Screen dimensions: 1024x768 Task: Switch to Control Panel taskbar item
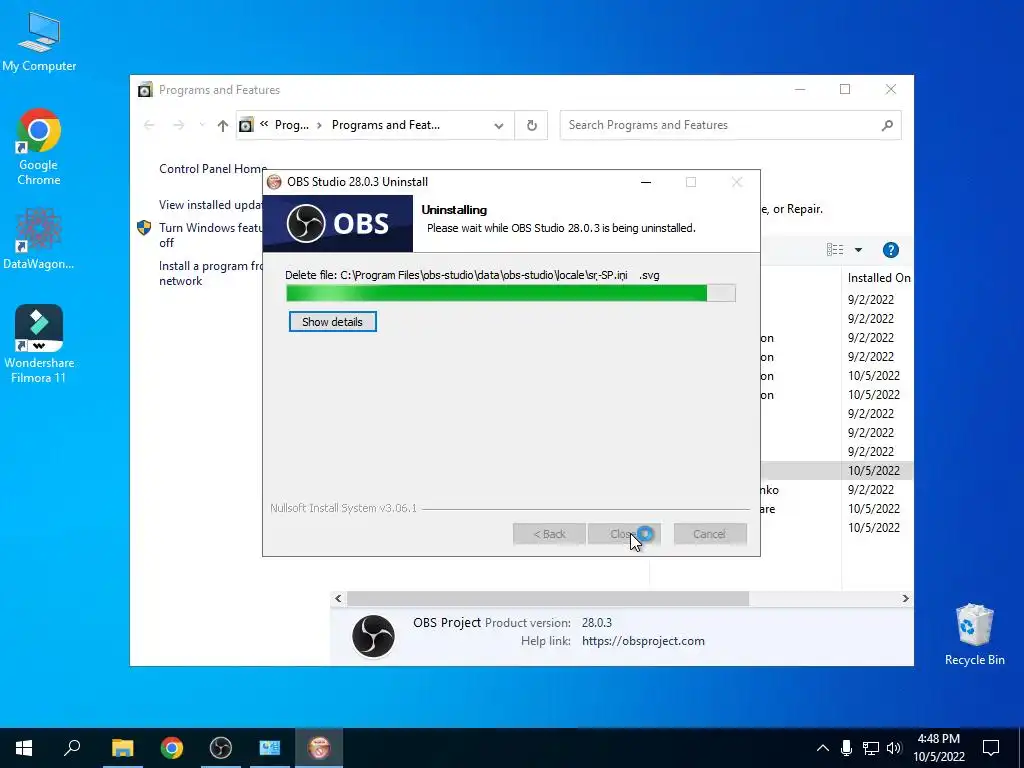coord(270,748)
